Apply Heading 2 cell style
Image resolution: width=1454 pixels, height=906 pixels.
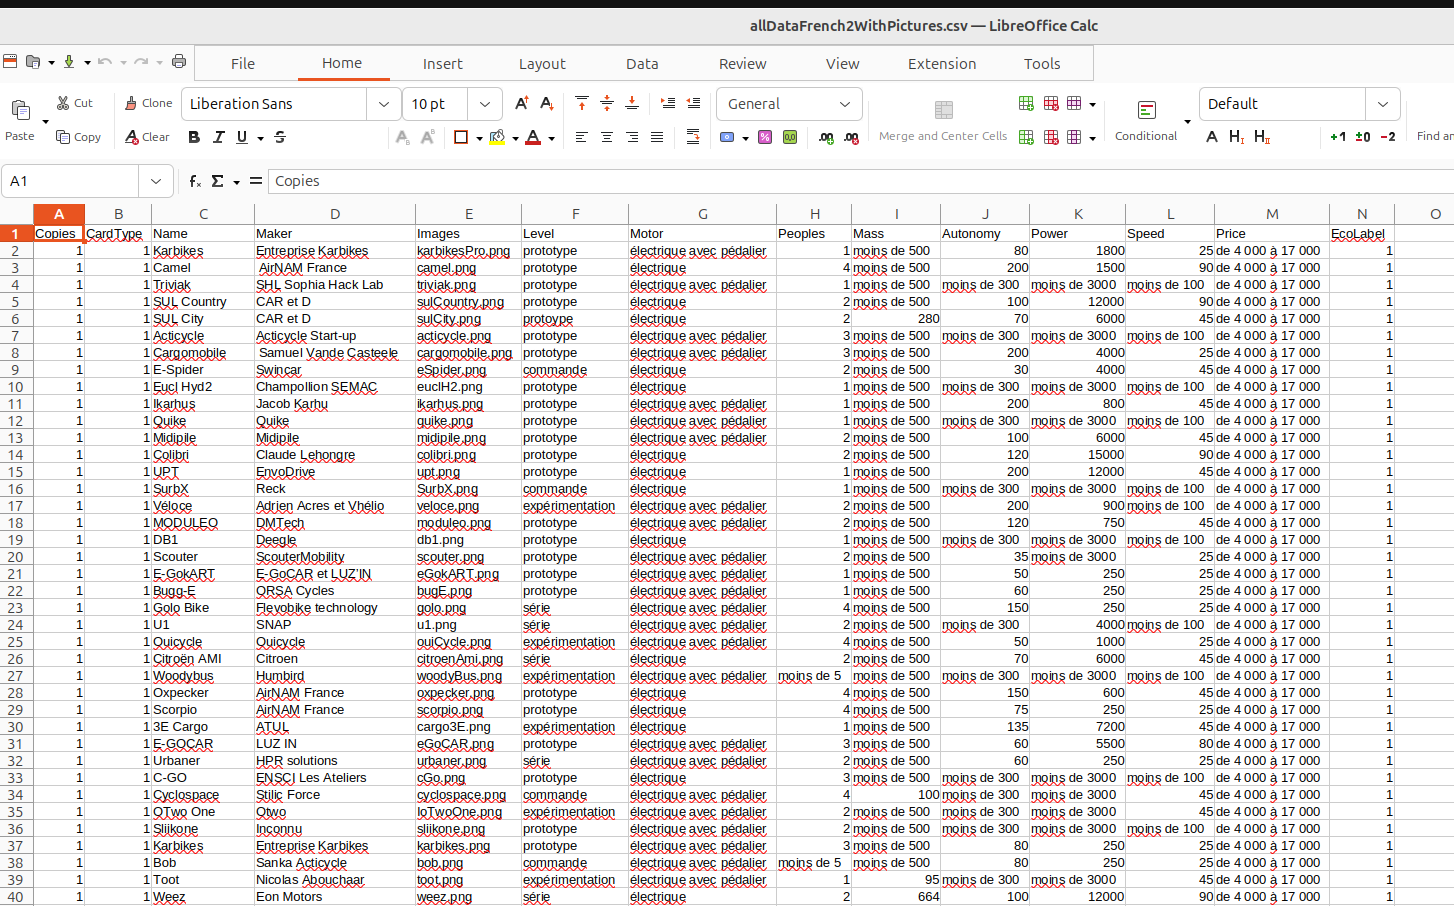pos(1262,137)
